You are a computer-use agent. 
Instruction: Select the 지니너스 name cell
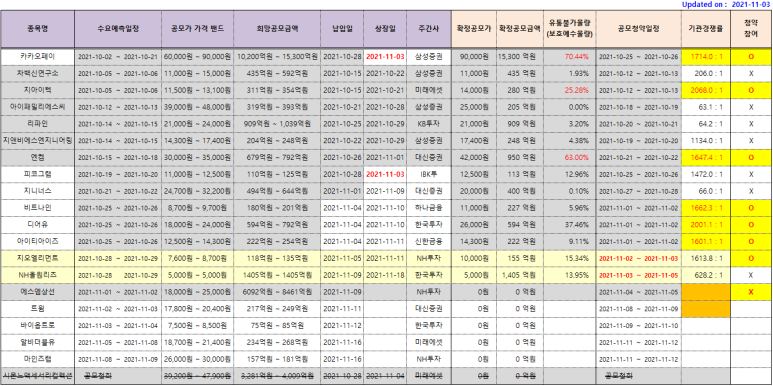[37, 191]
